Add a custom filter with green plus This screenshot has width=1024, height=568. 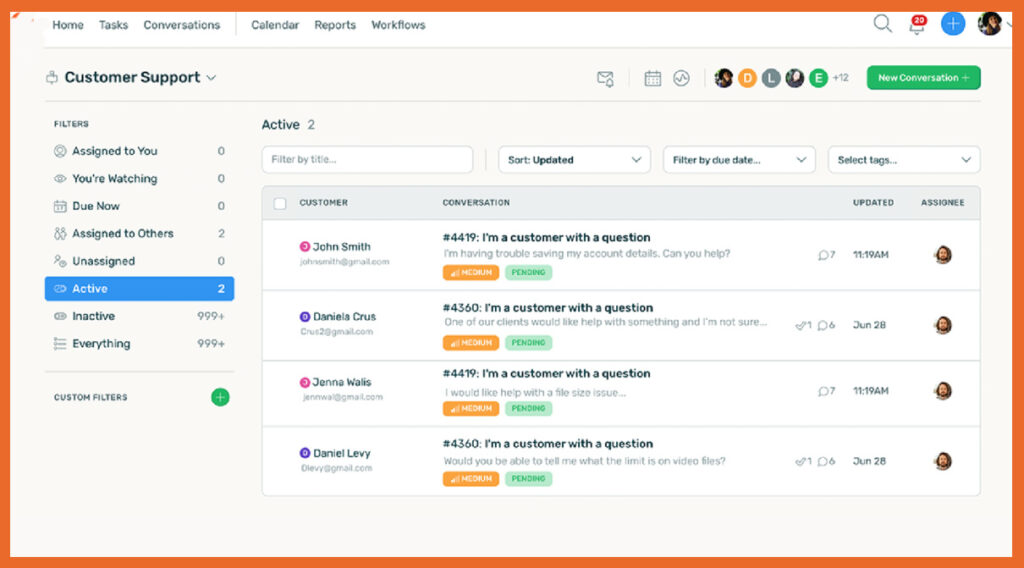[220, 397]
